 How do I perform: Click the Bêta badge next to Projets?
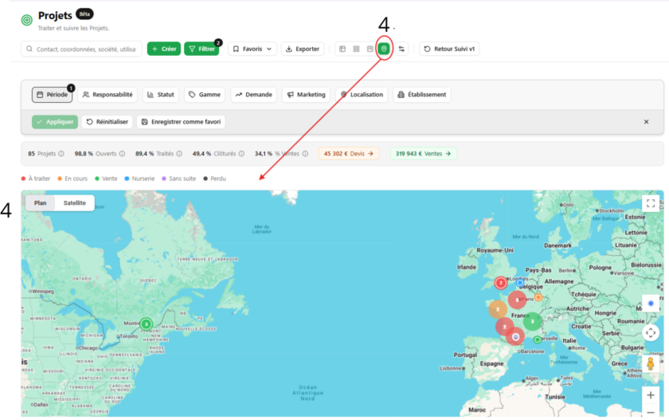(84, 14)
